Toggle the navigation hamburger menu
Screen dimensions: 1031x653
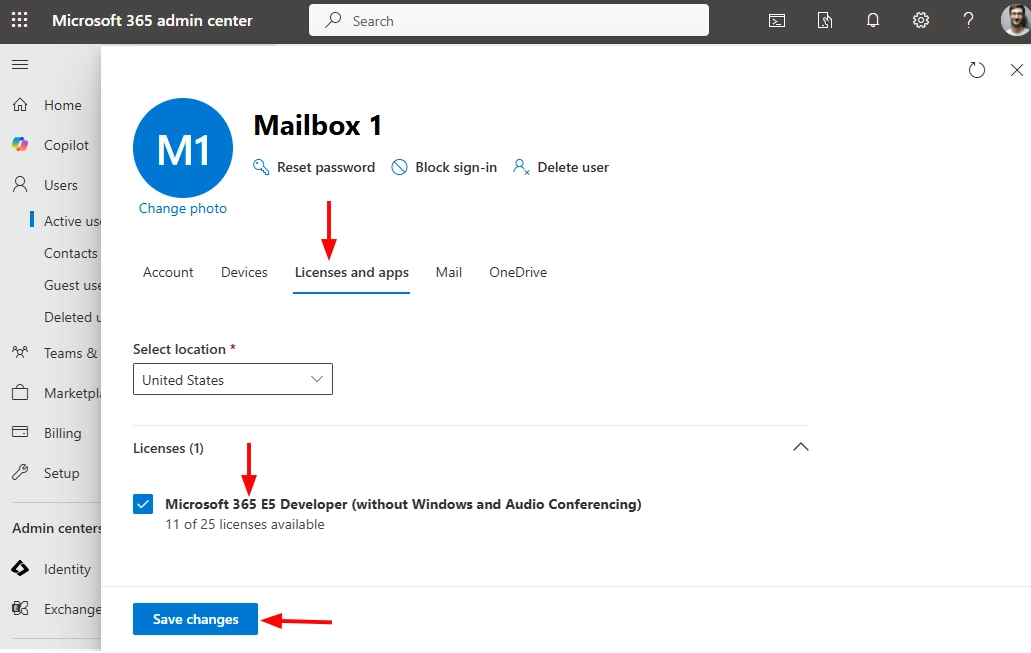20,65
